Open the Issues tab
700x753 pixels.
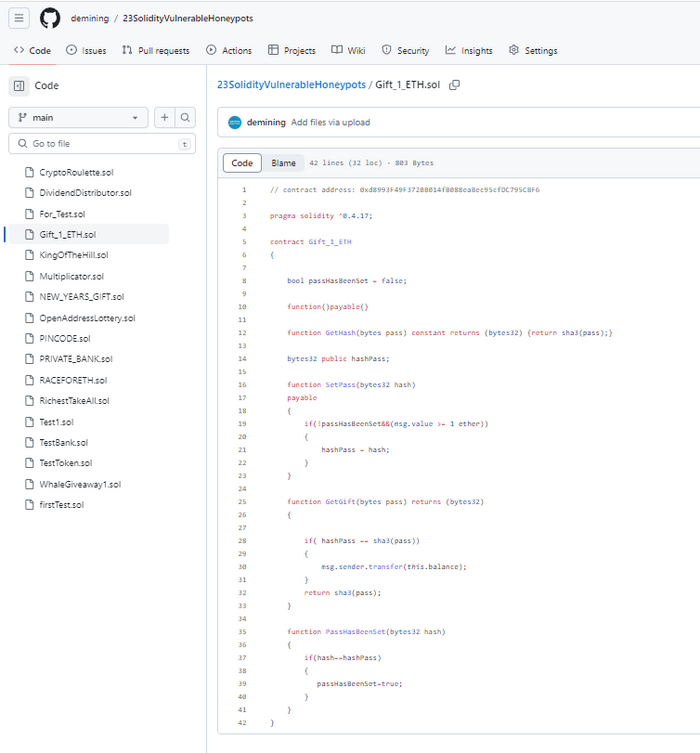(x=86, y=50)
